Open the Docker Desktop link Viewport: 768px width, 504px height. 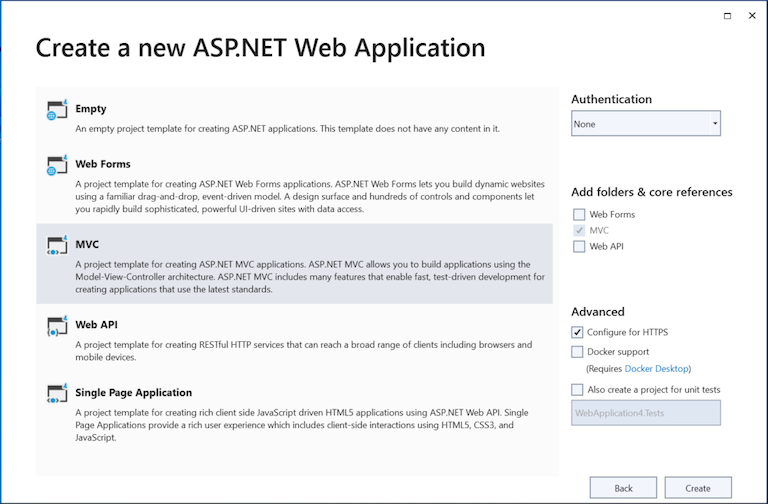click(657, 369)
